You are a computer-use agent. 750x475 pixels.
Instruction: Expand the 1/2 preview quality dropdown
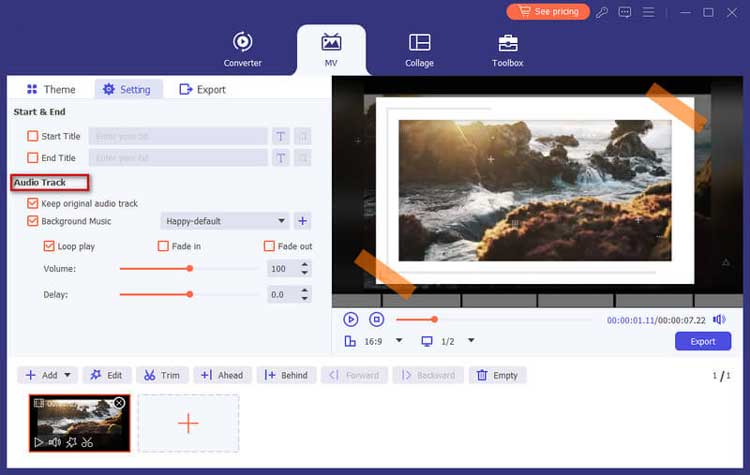[471, 341]
